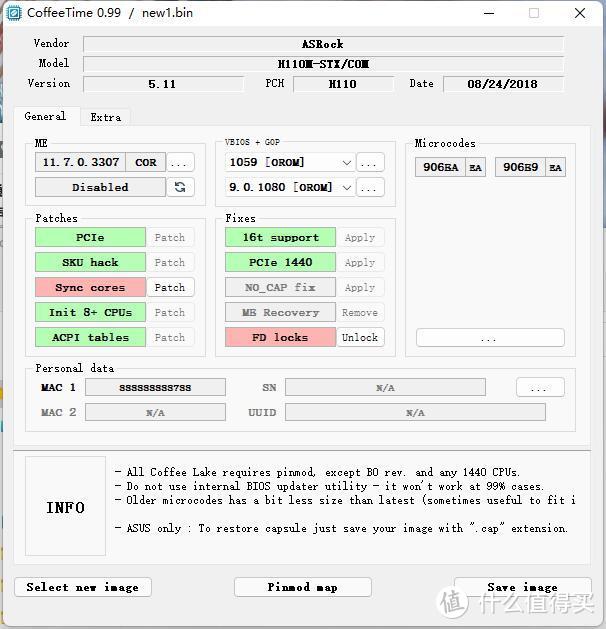Click the ME refresh icon button

[180, 187]
